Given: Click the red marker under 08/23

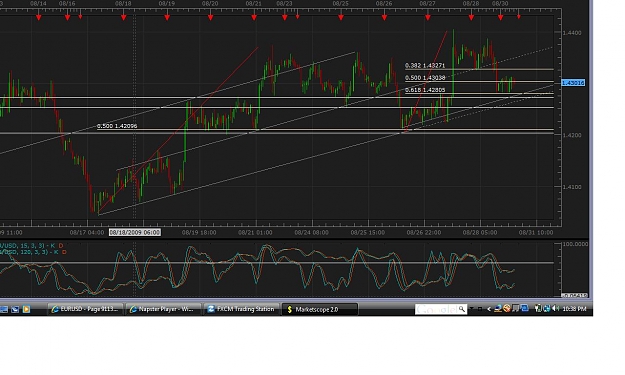Looking at the screenshot, I should click(x=285, y=18).
